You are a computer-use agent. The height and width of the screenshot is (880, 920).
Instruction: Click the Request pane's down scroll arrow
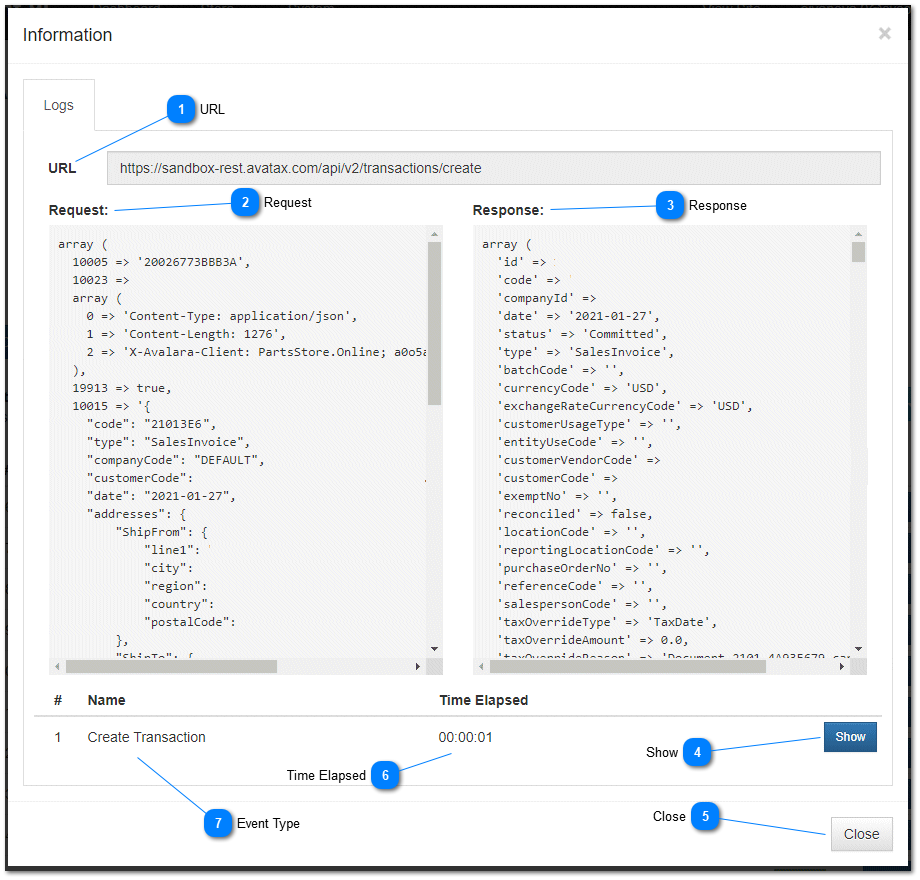[434, 648]
